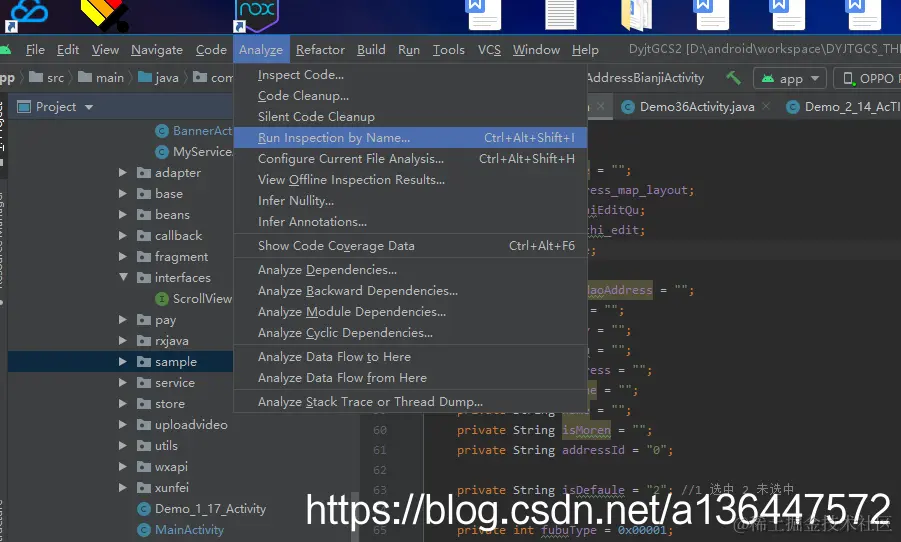This screenshot has height=542, width=901.
Task: Open the Refactor menu
Action: click(320, 50)
